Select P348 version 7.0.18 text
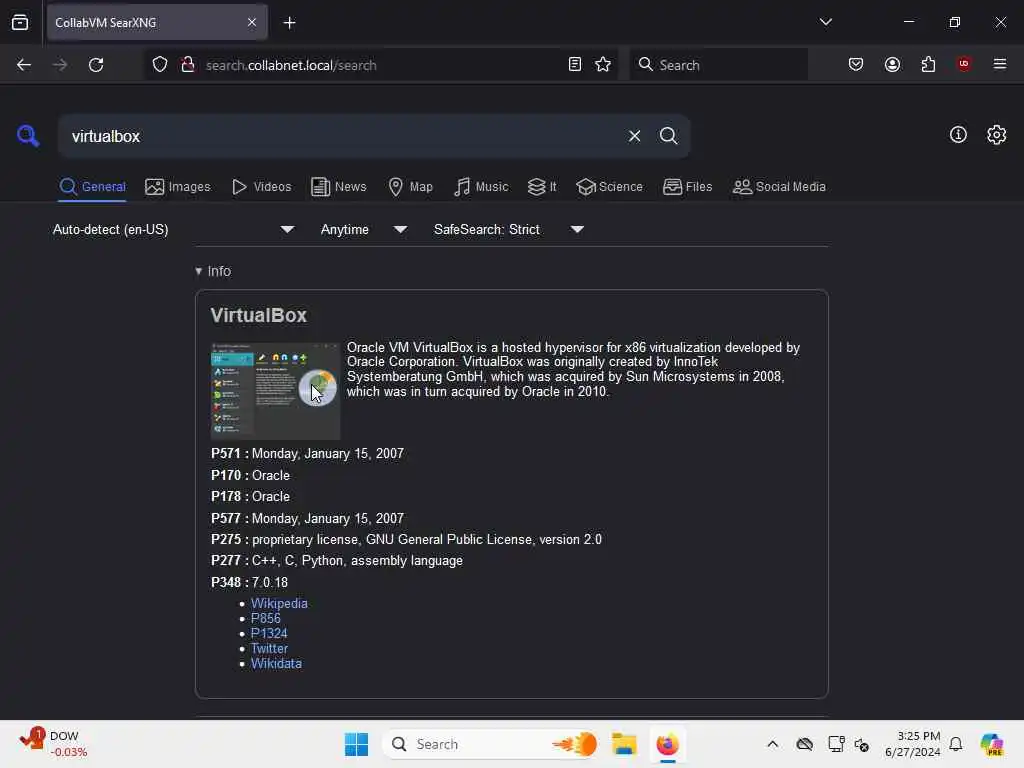This screenshot has width=1024, height=768. click(x=249, y=582)
